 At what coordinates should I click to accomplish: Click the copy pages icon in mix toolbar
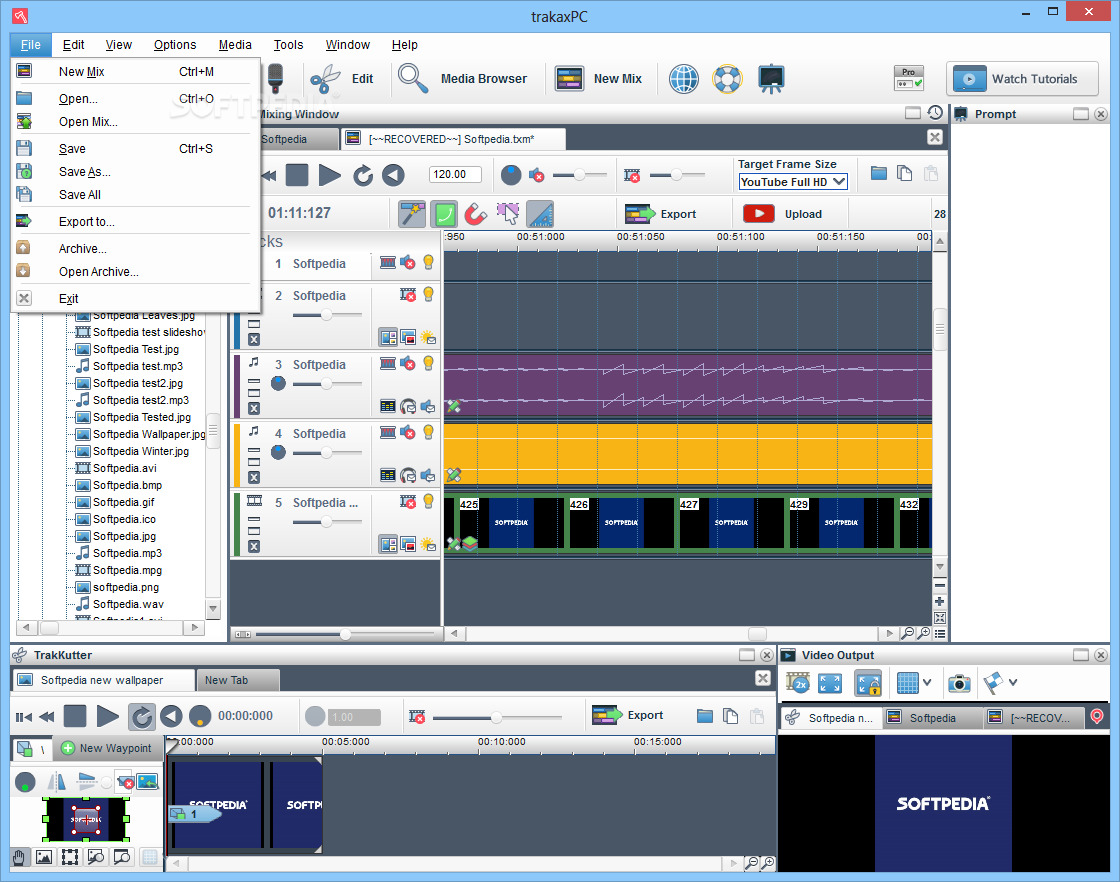click(x=904, y=174)
